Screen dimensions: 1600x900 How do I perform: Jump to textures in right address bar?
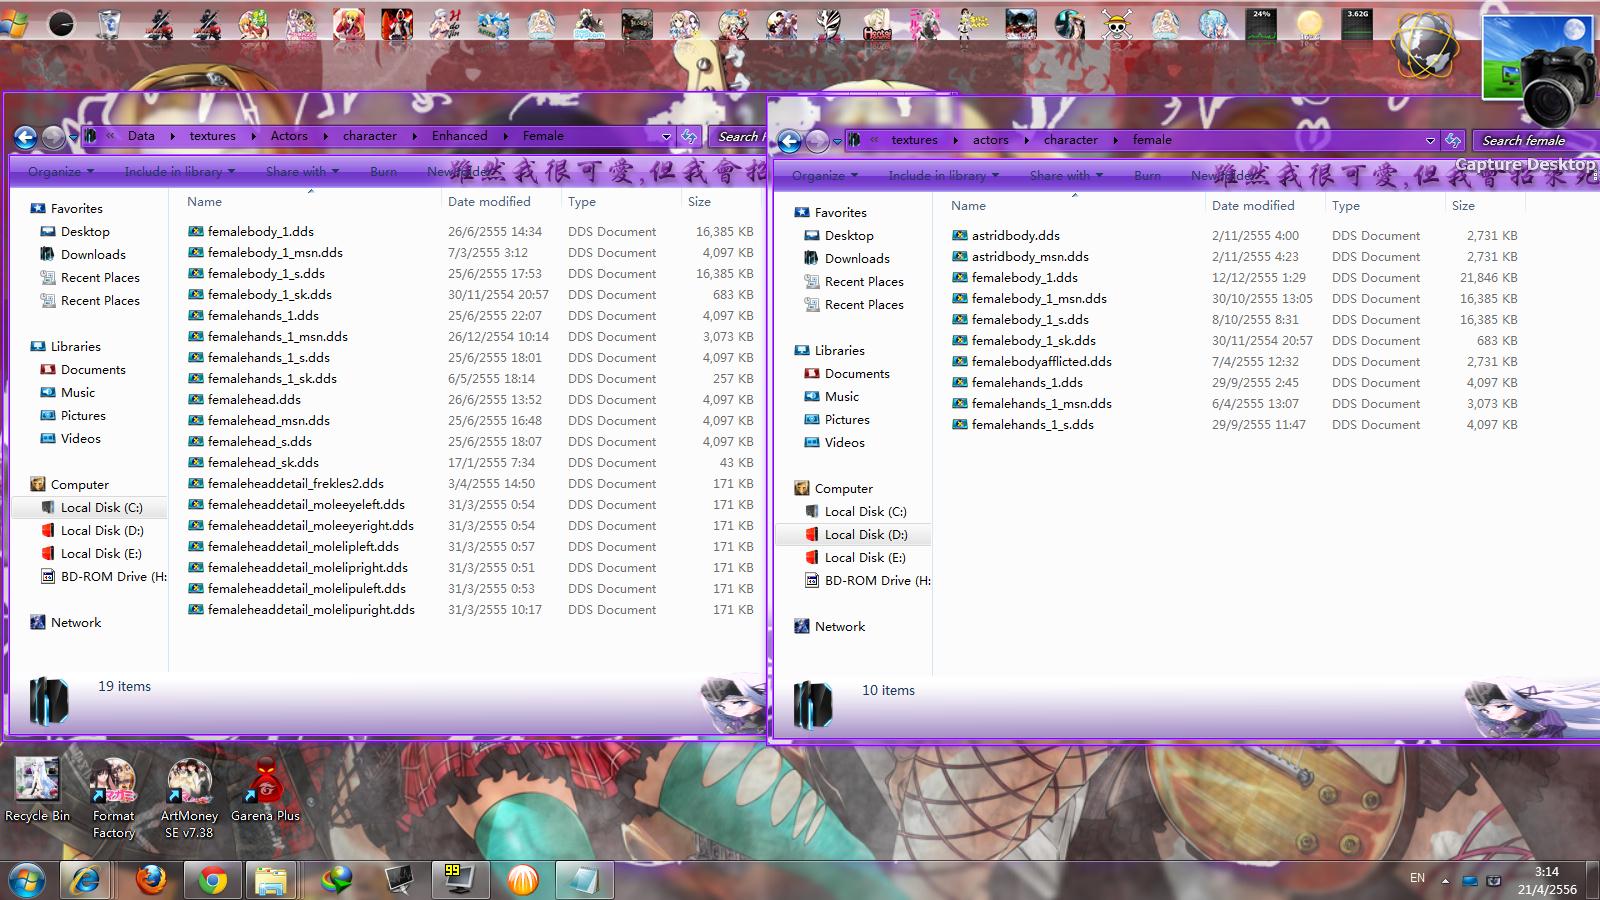point(915,140)
